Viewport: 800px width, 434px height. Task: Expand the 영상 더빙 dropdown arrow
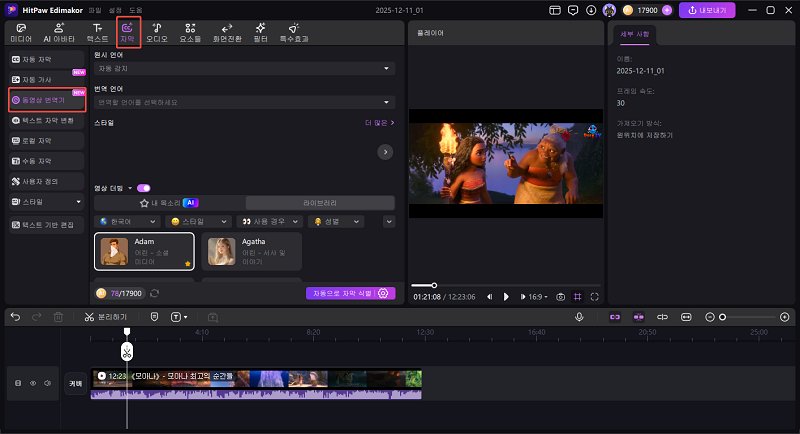(130, 188)
